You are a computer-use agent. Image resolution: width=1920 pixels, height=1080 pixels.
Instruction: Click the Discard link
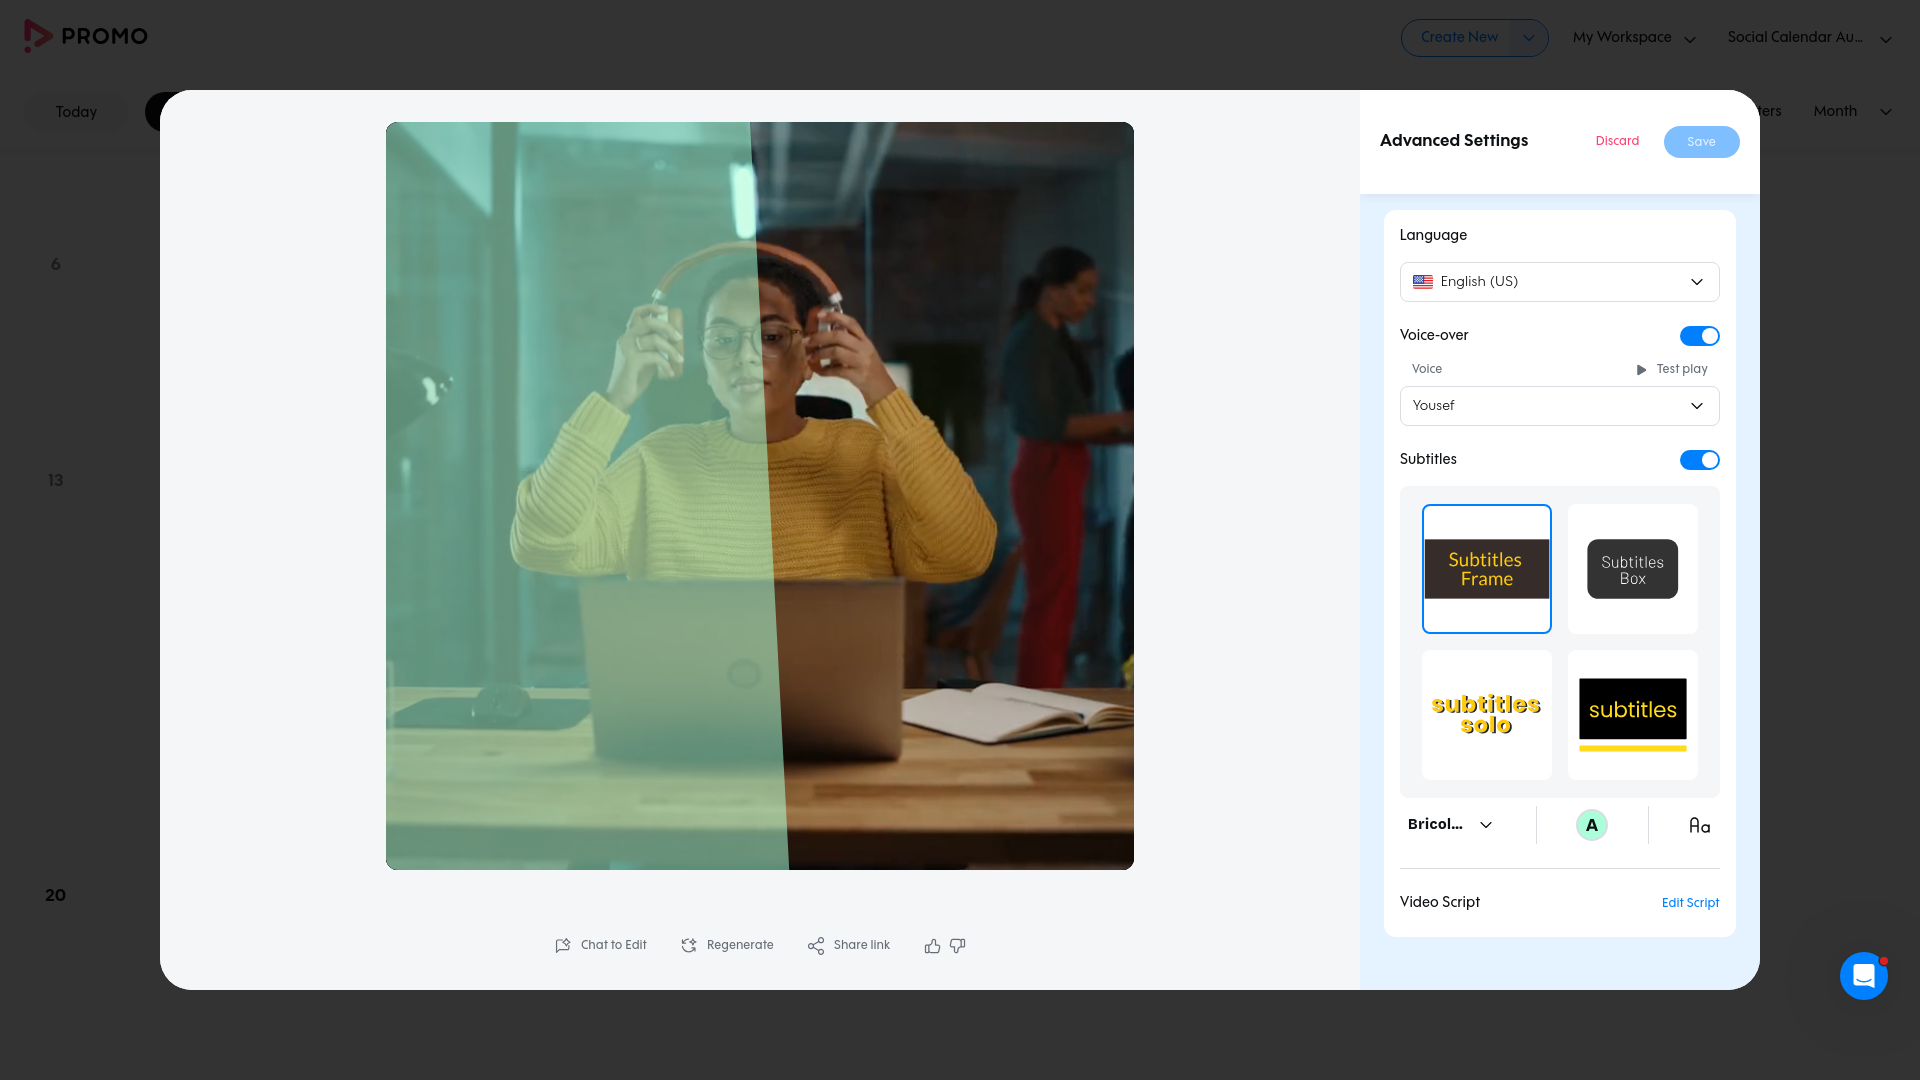click(x=1617, y=141)
